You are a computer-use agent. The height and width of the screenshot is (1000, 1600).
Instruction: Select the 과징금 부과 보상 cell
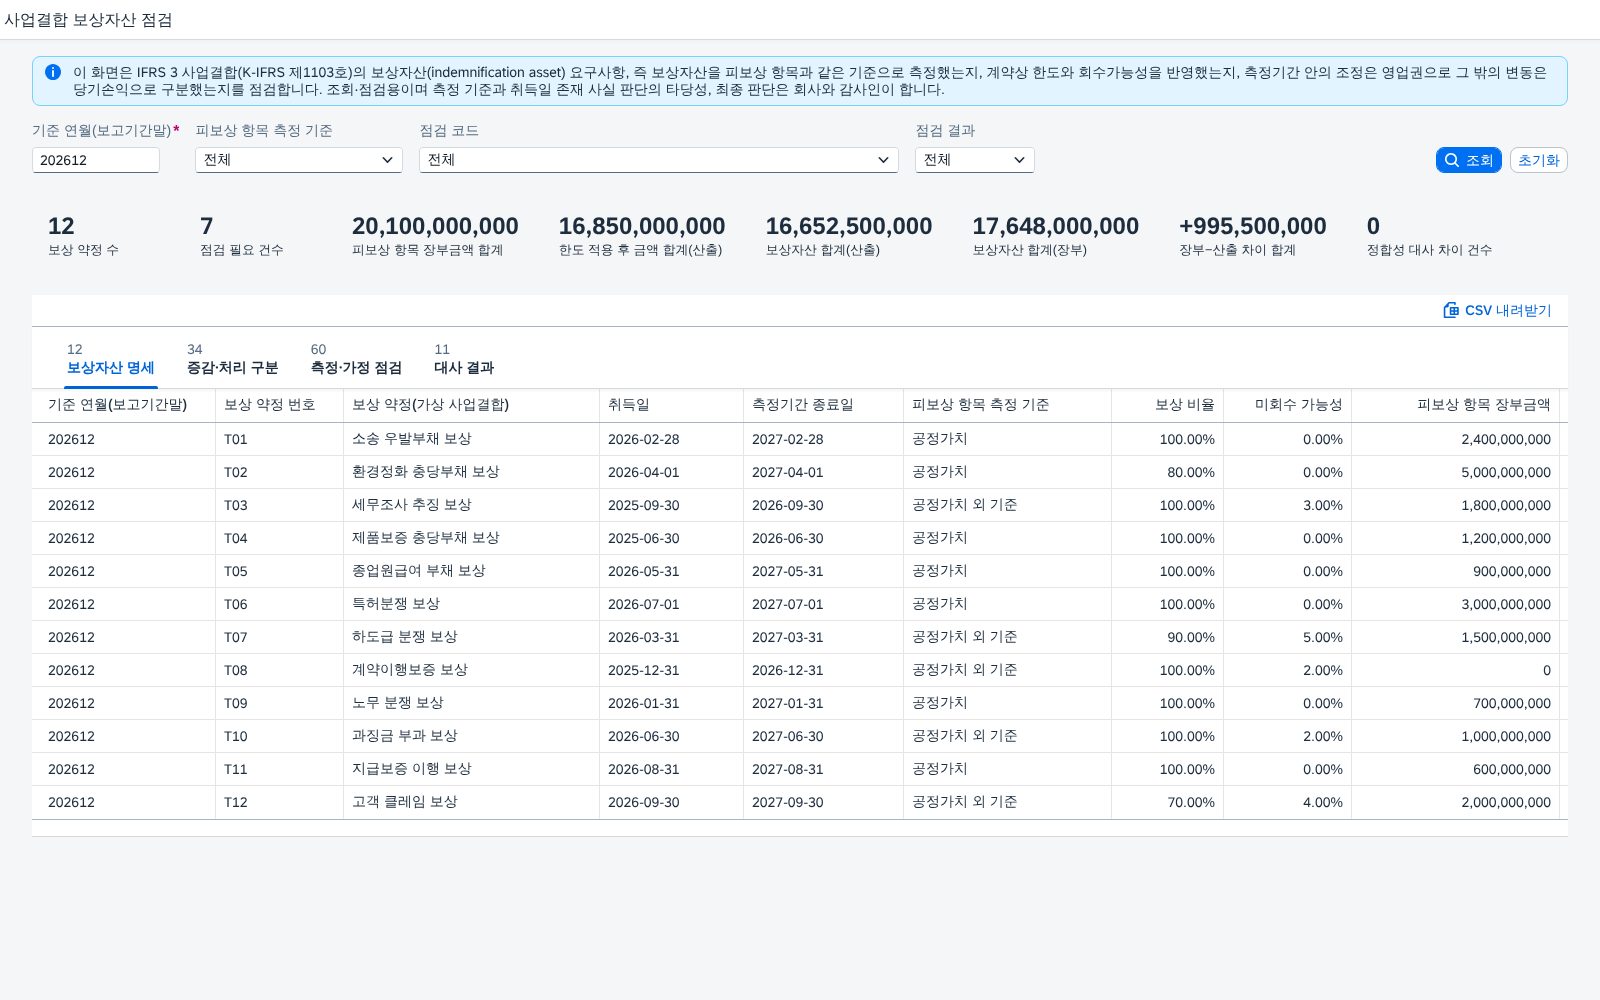coord(472,736)
